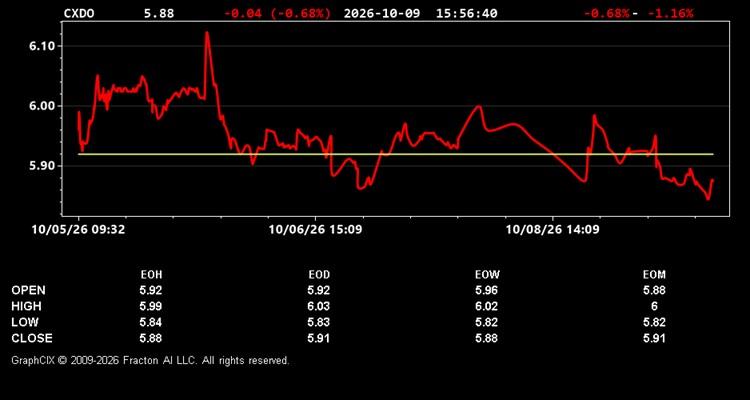Click the GraphCIX copyright notice
The width and height of the screenshot is (750, 400).
click(x=150, y=360)
